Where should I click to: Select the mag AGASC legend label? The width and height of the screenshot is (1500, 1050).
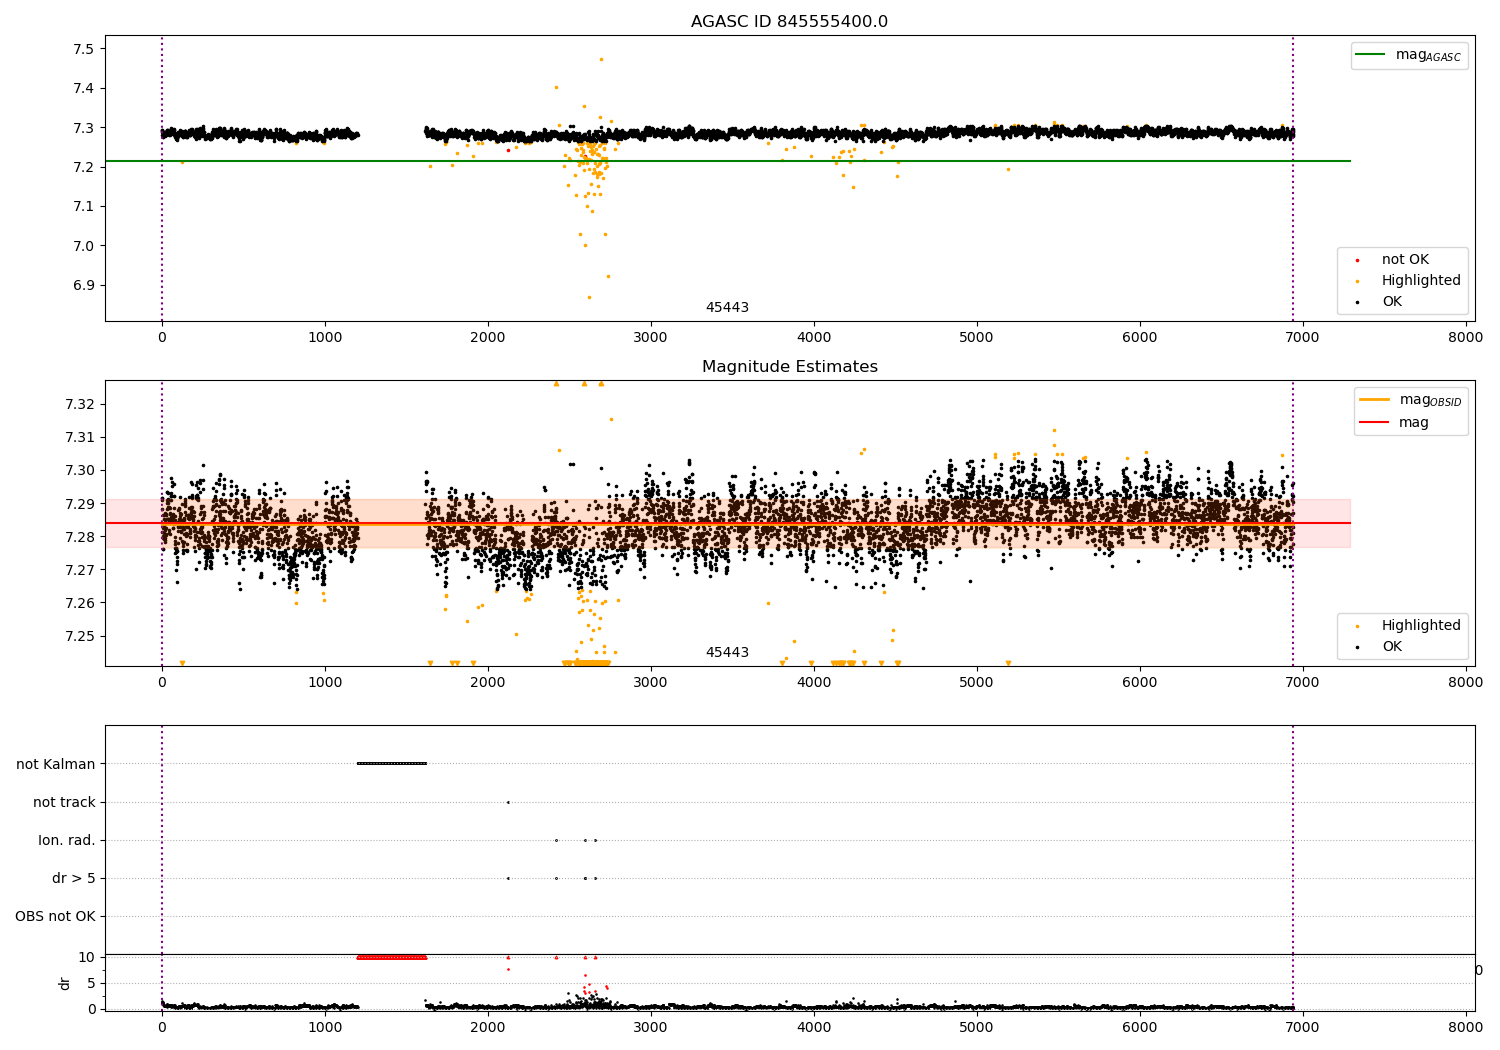coord(1428,55)
